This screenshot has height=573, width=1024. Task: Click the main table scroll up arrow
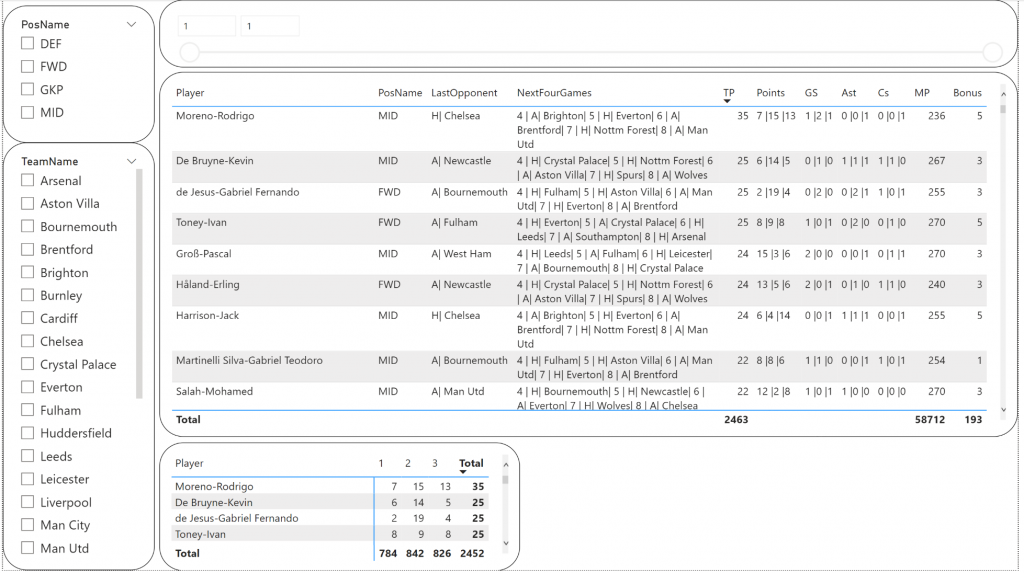point(1003,95)
